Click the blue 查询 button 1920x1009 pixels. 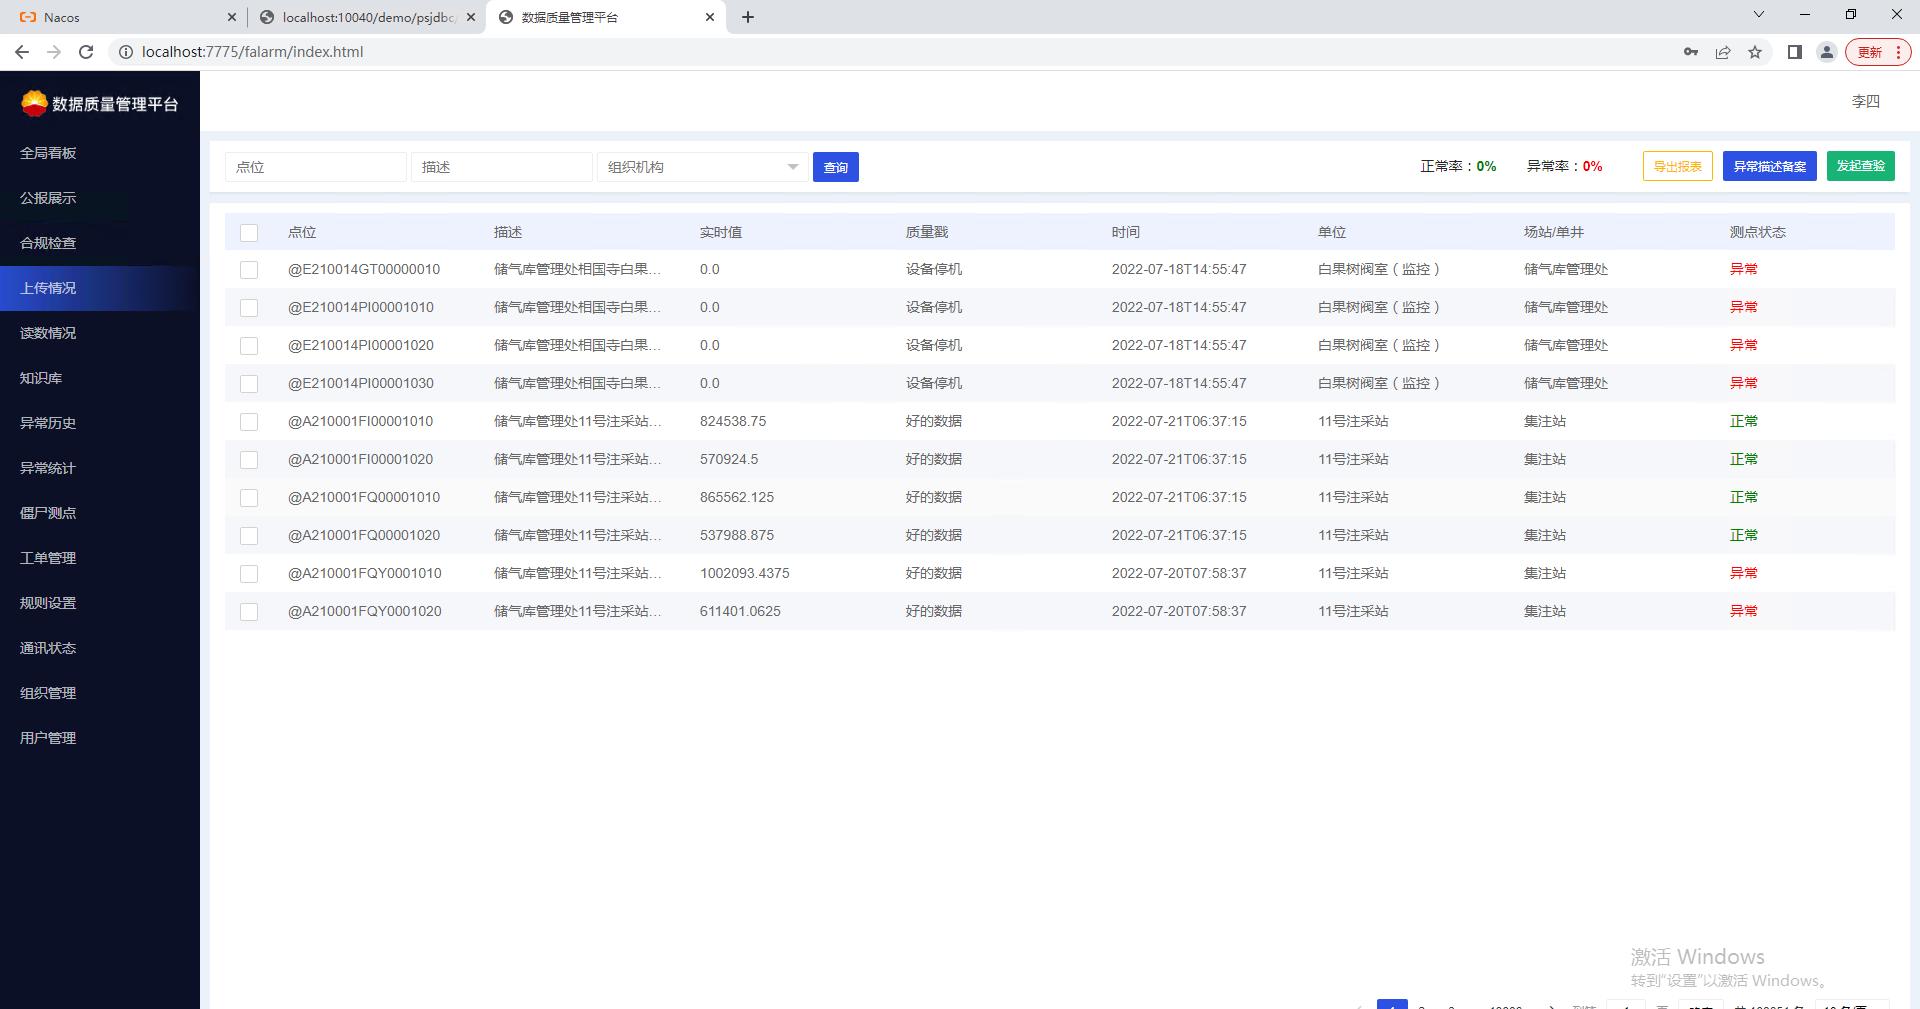click(835, 167)
